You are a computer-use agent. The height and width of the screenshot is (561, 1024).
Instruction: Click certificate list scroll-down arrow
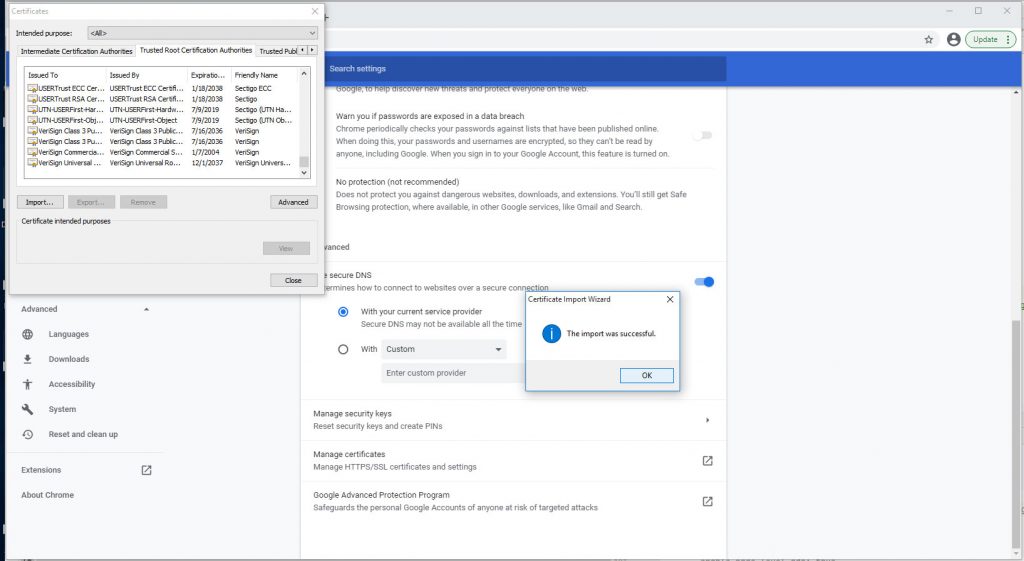tap(304, 173)
